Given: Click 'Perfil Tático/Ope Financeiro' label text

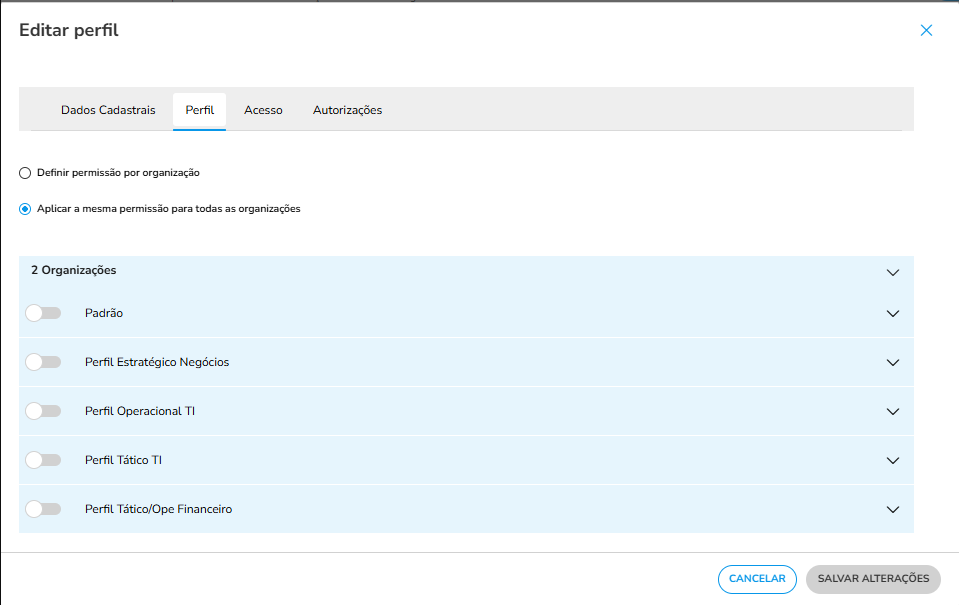Looking at the screenshot, I should pos(158,509).
